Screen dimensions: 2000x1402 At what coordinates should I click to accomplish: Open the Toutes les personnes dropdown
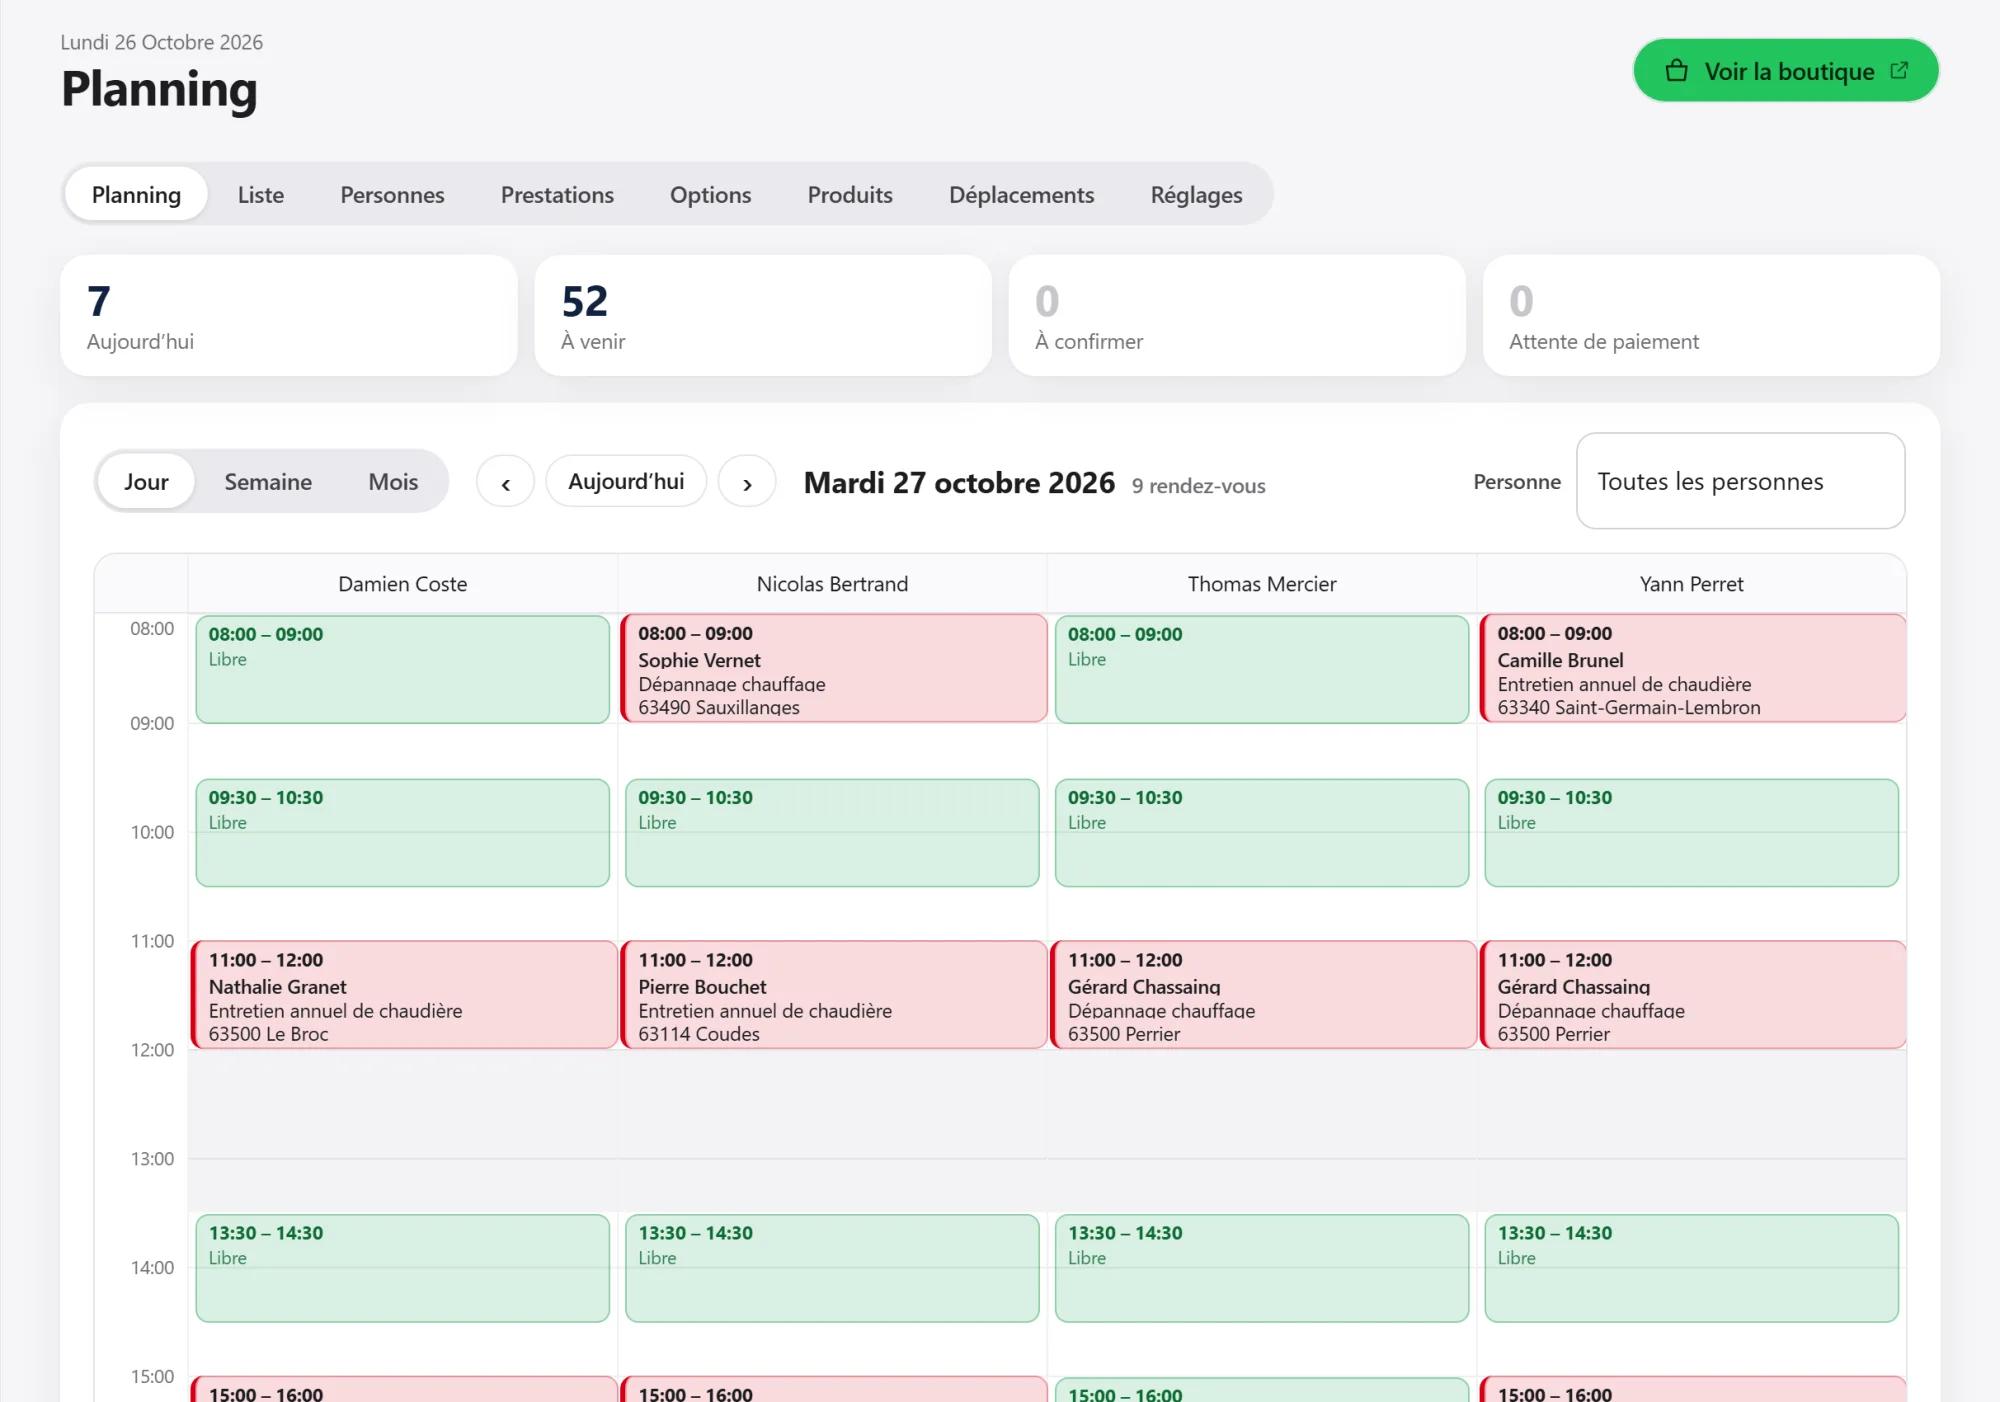tap(1740, 481)
